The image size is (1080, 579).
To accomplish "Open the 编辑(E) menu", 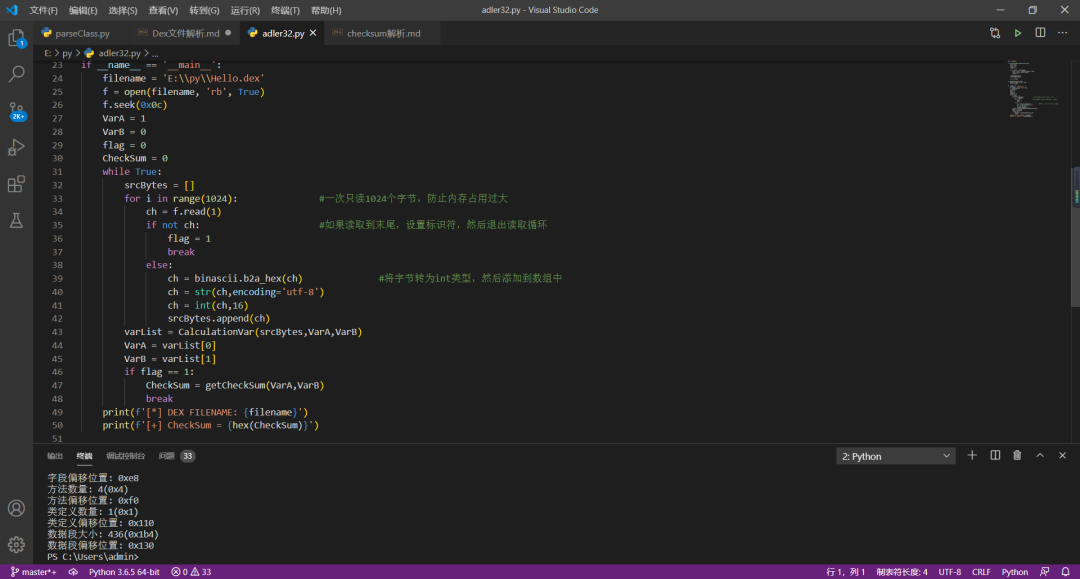I will tap(83, 10).
